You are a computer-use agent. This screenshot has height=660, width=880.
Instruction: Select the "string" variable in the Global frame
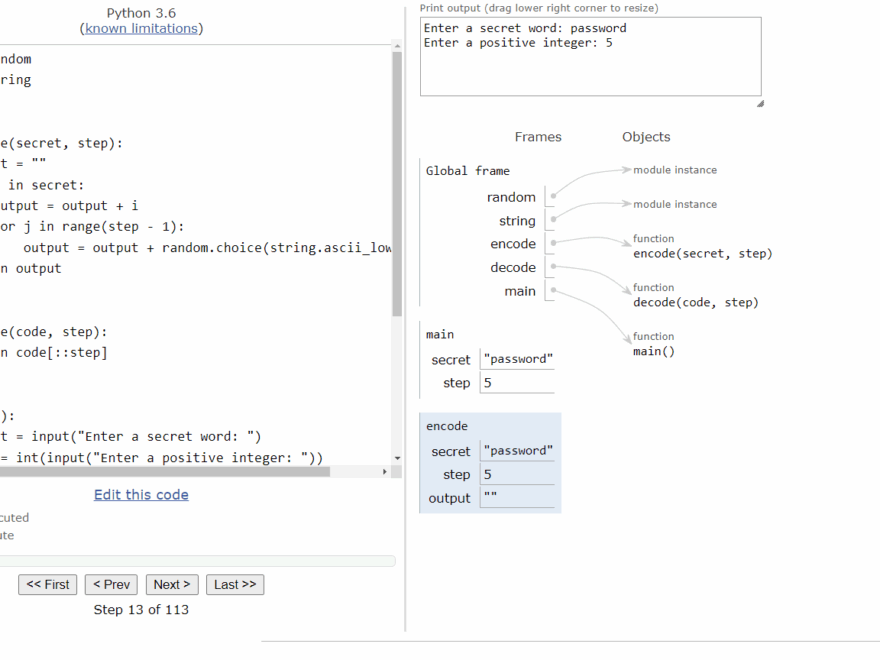pos(519,221)
